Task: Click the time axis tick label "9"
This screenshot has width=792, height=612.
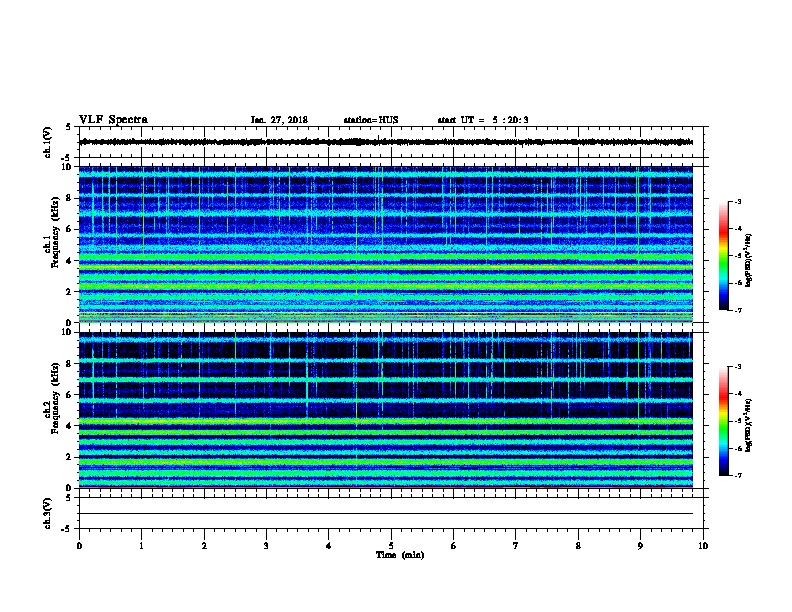Action: pyautogui.click(x=640, y=546)
